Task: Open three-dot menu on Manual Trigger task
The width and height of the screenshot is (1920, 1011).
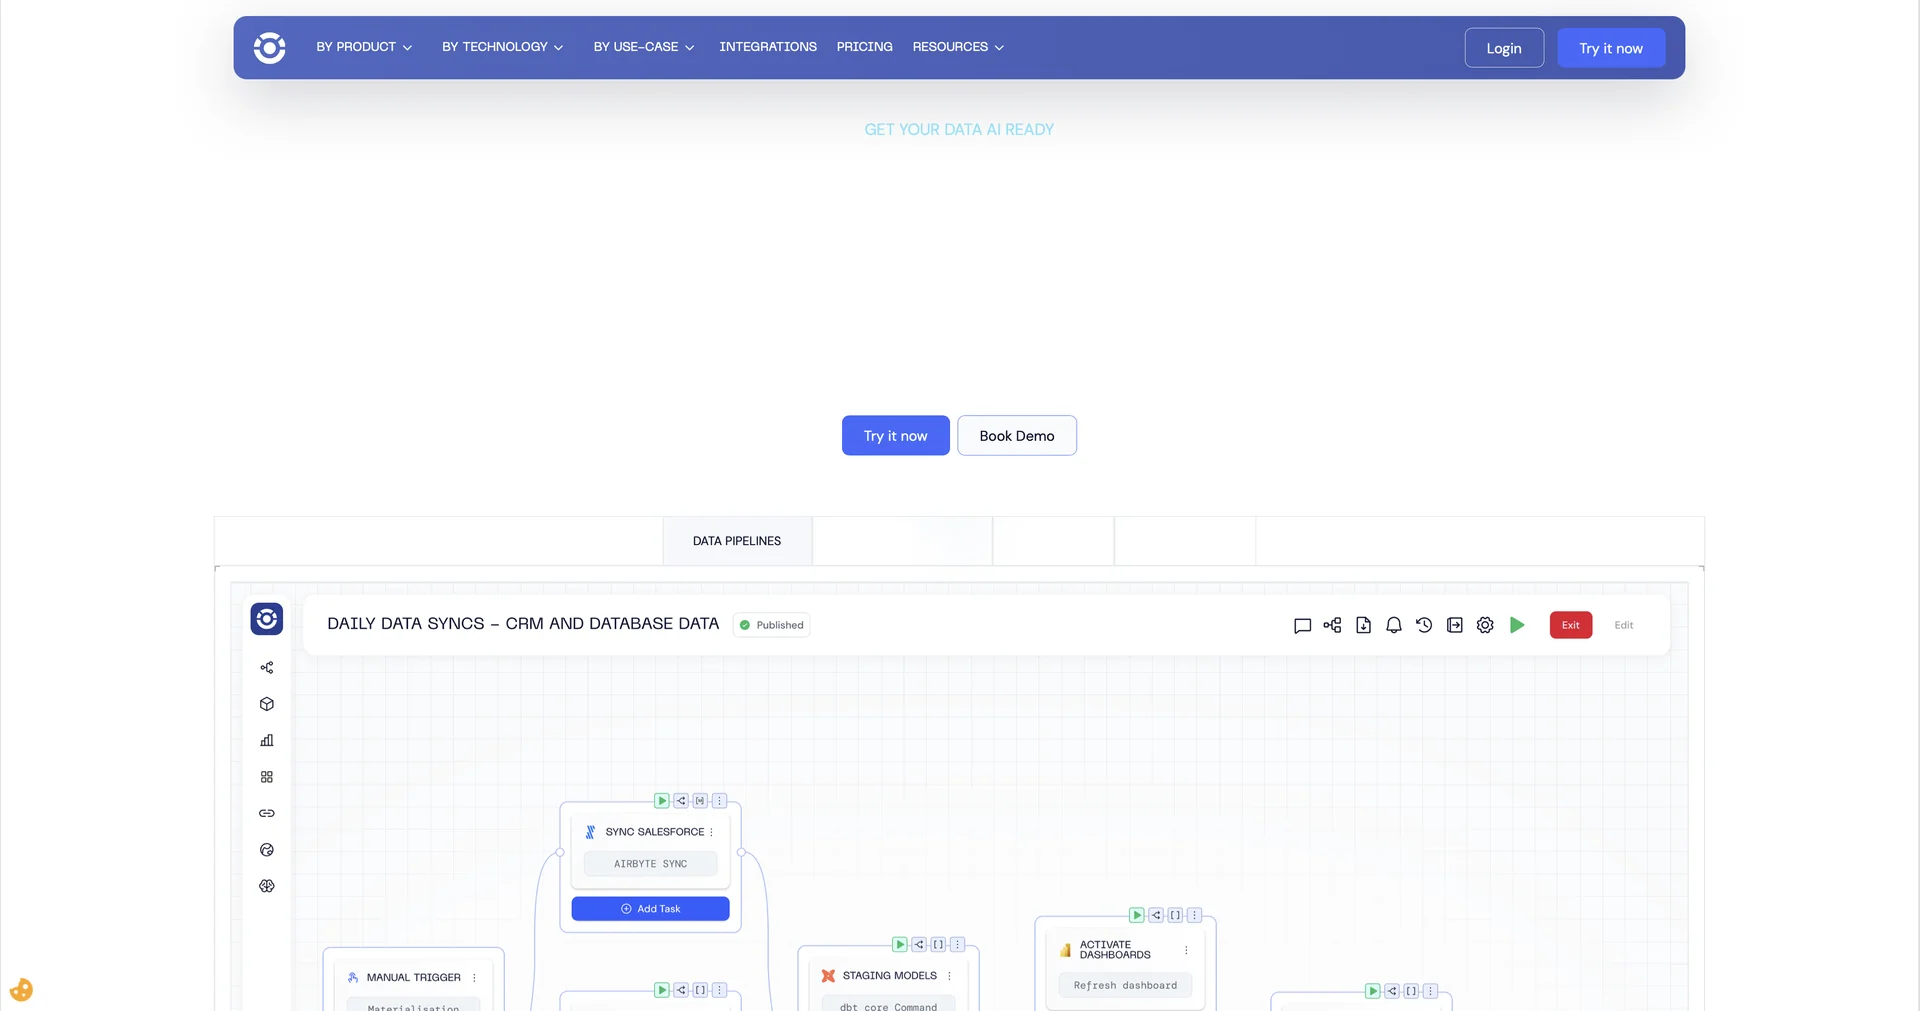Action: (x=474, y=978)
